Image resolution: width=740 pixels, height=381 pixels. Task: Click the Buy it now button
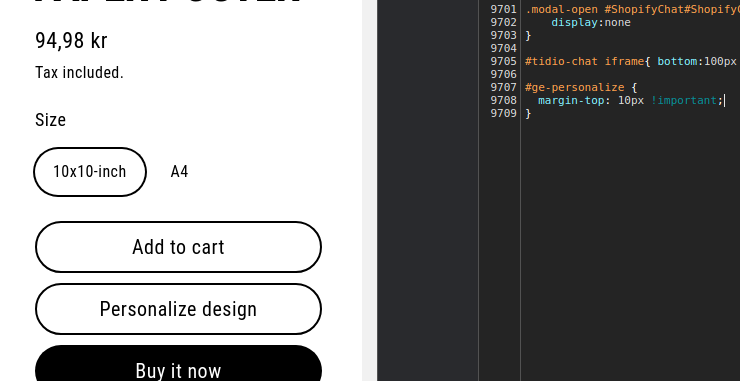(x=178, y=364)
